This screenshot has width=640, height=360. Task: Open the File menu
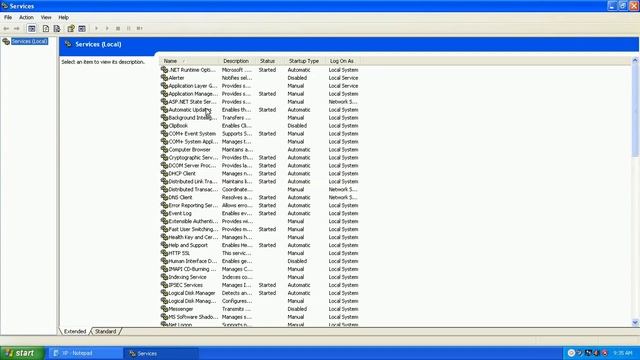[x=8, y=18]
